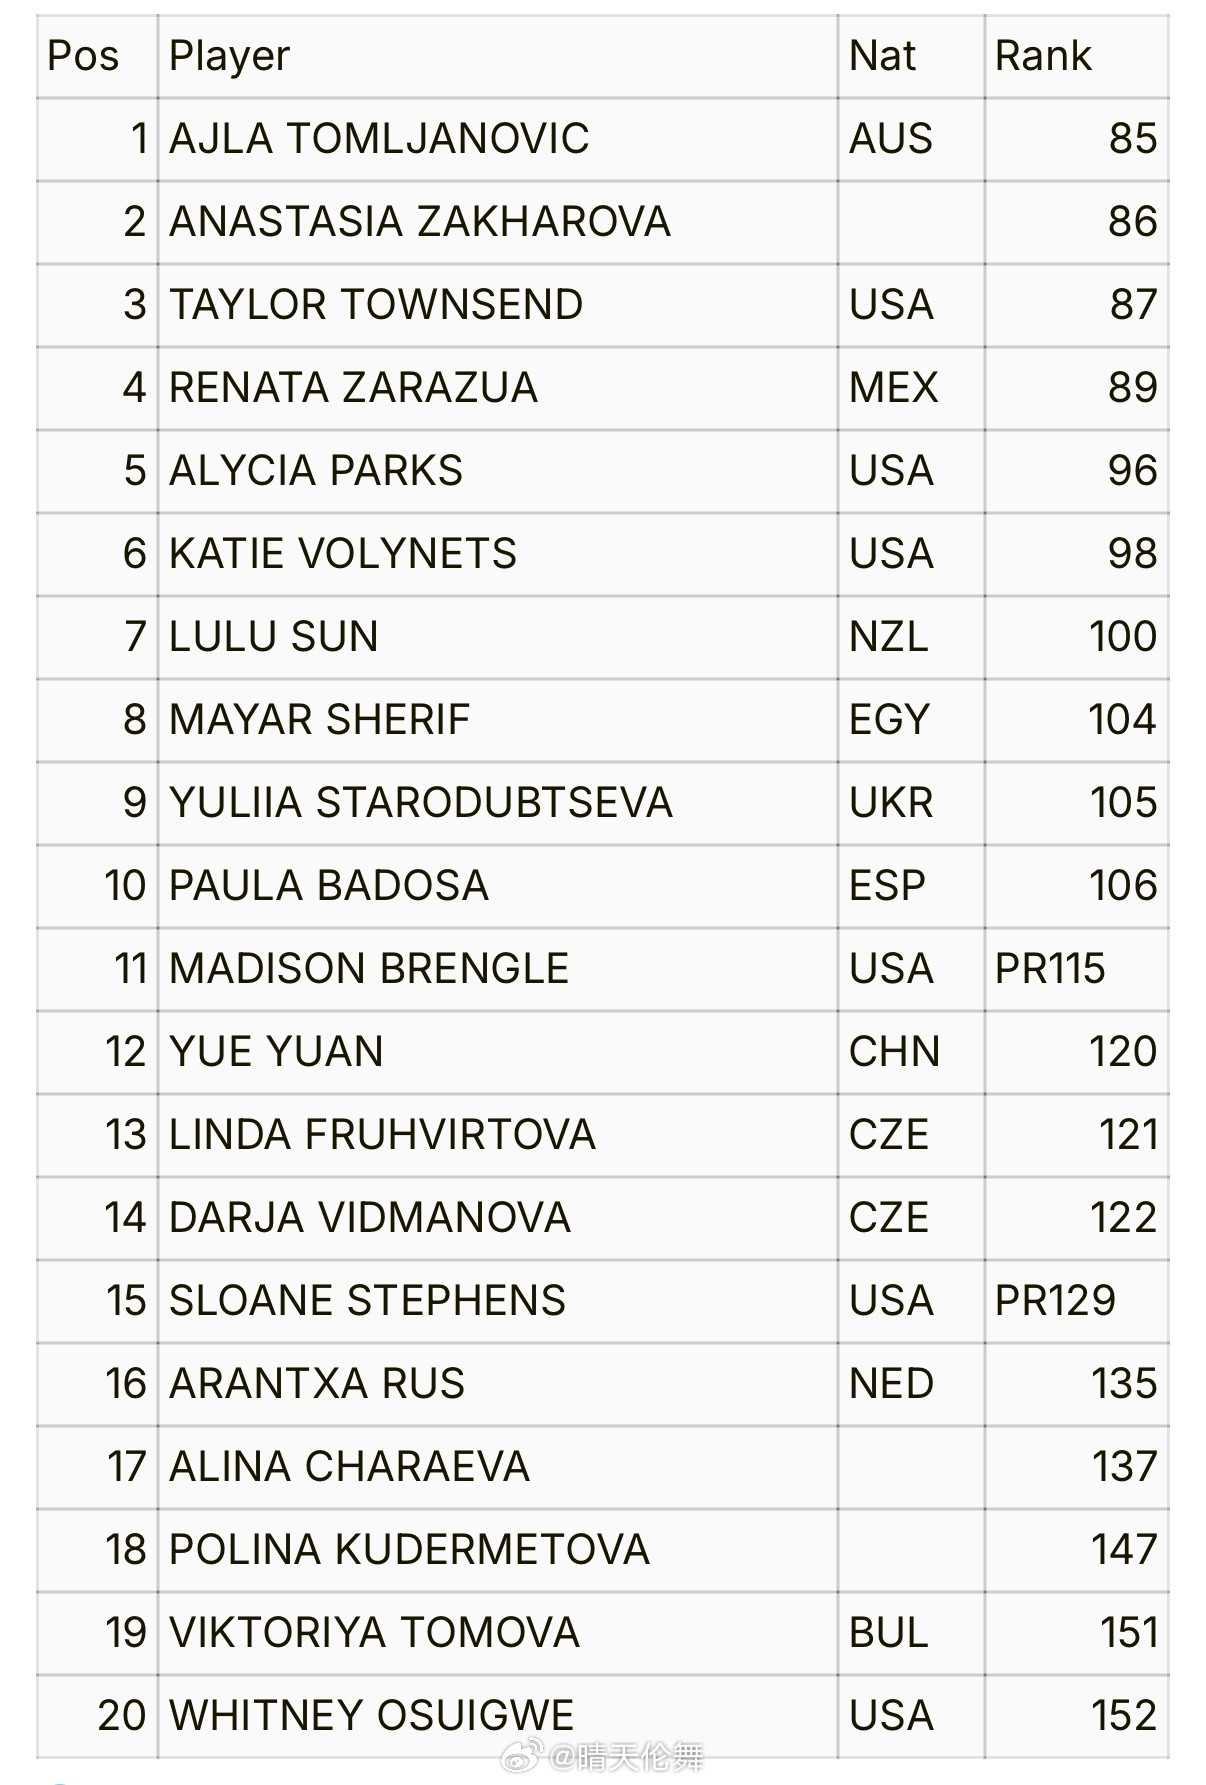Select player name Arantxa Rus
This screenshot has width=1206, height=1785.
click(317, 1384)
